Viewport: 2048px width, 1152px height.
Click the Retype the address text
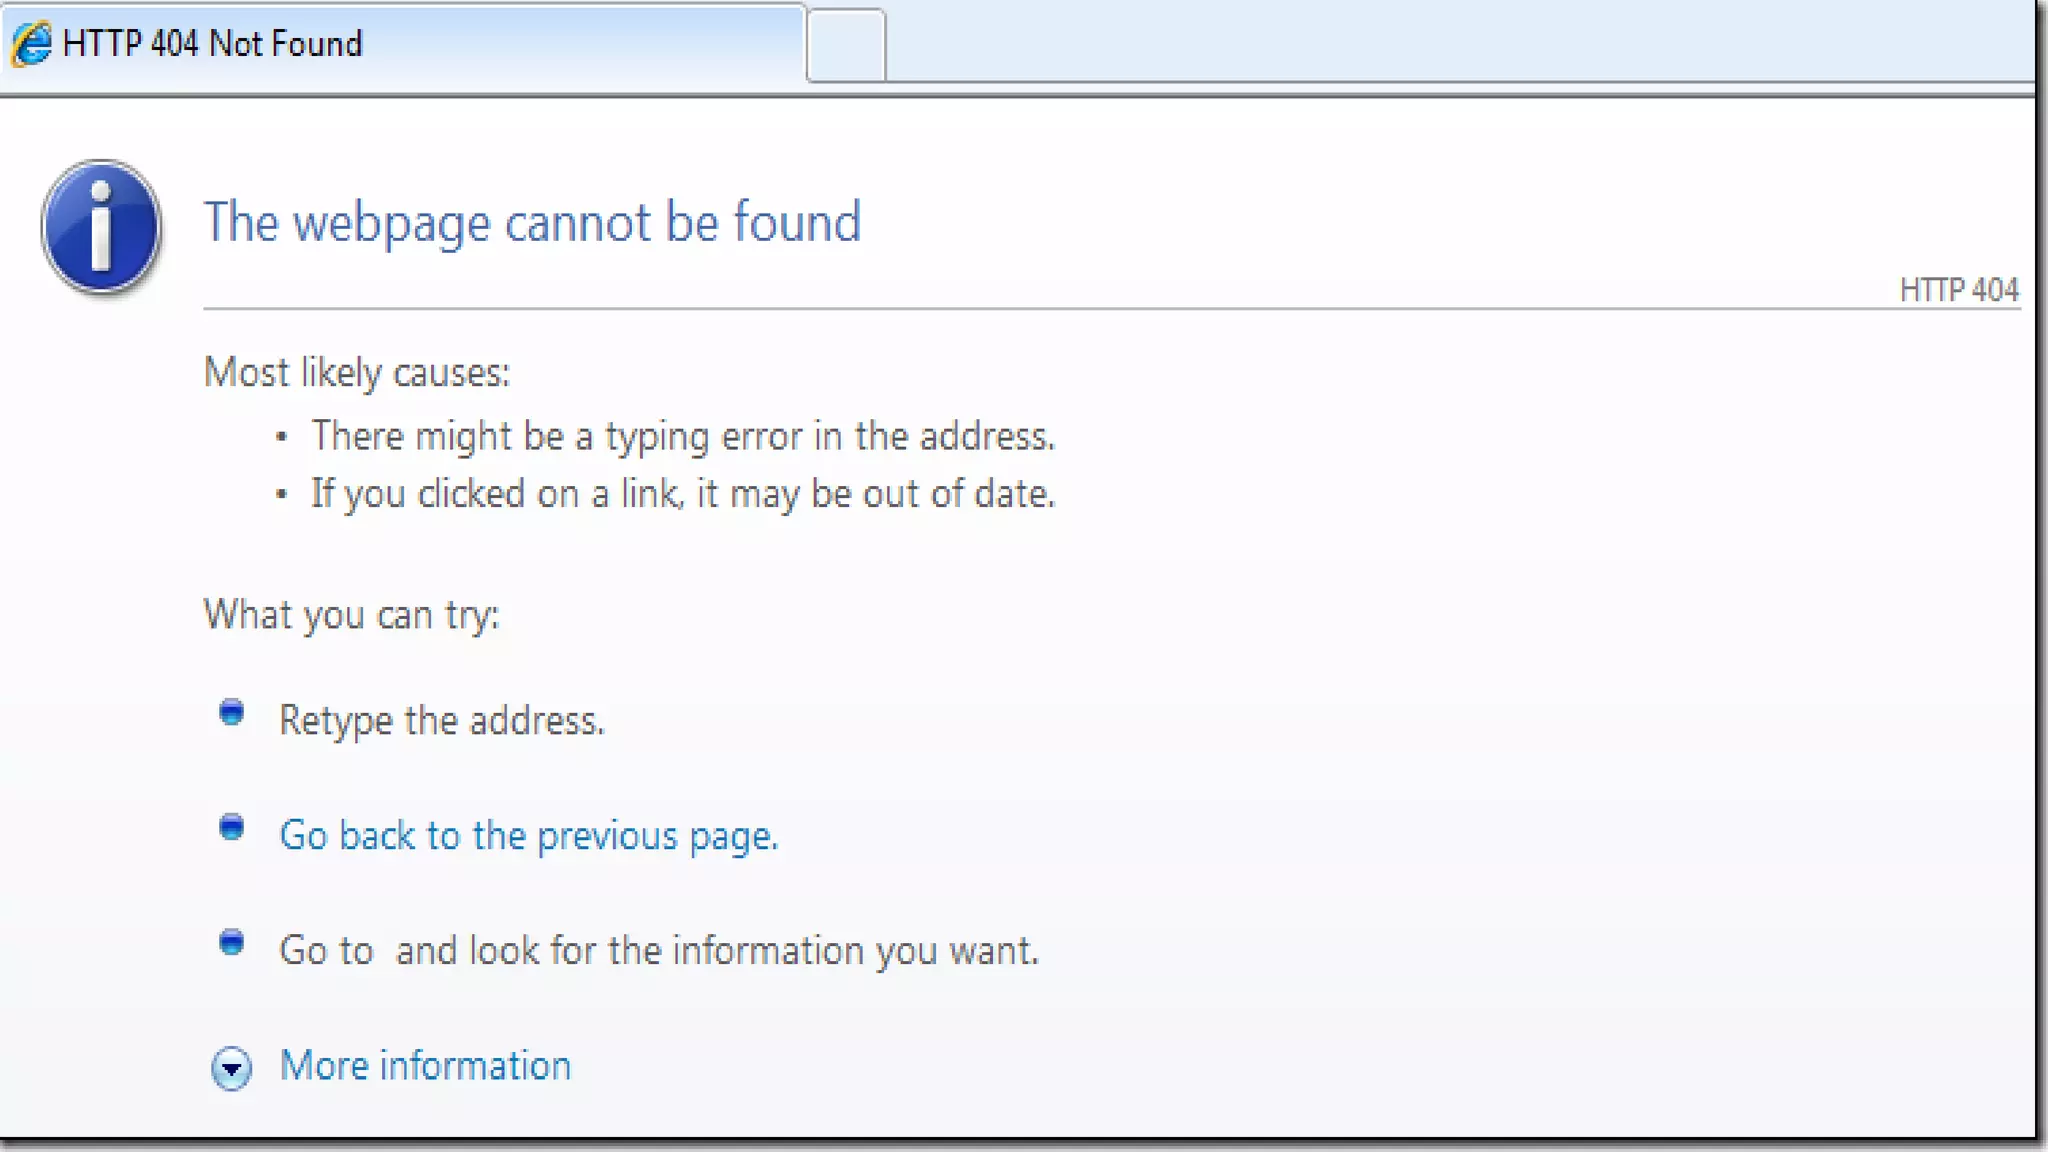(441, 721)
